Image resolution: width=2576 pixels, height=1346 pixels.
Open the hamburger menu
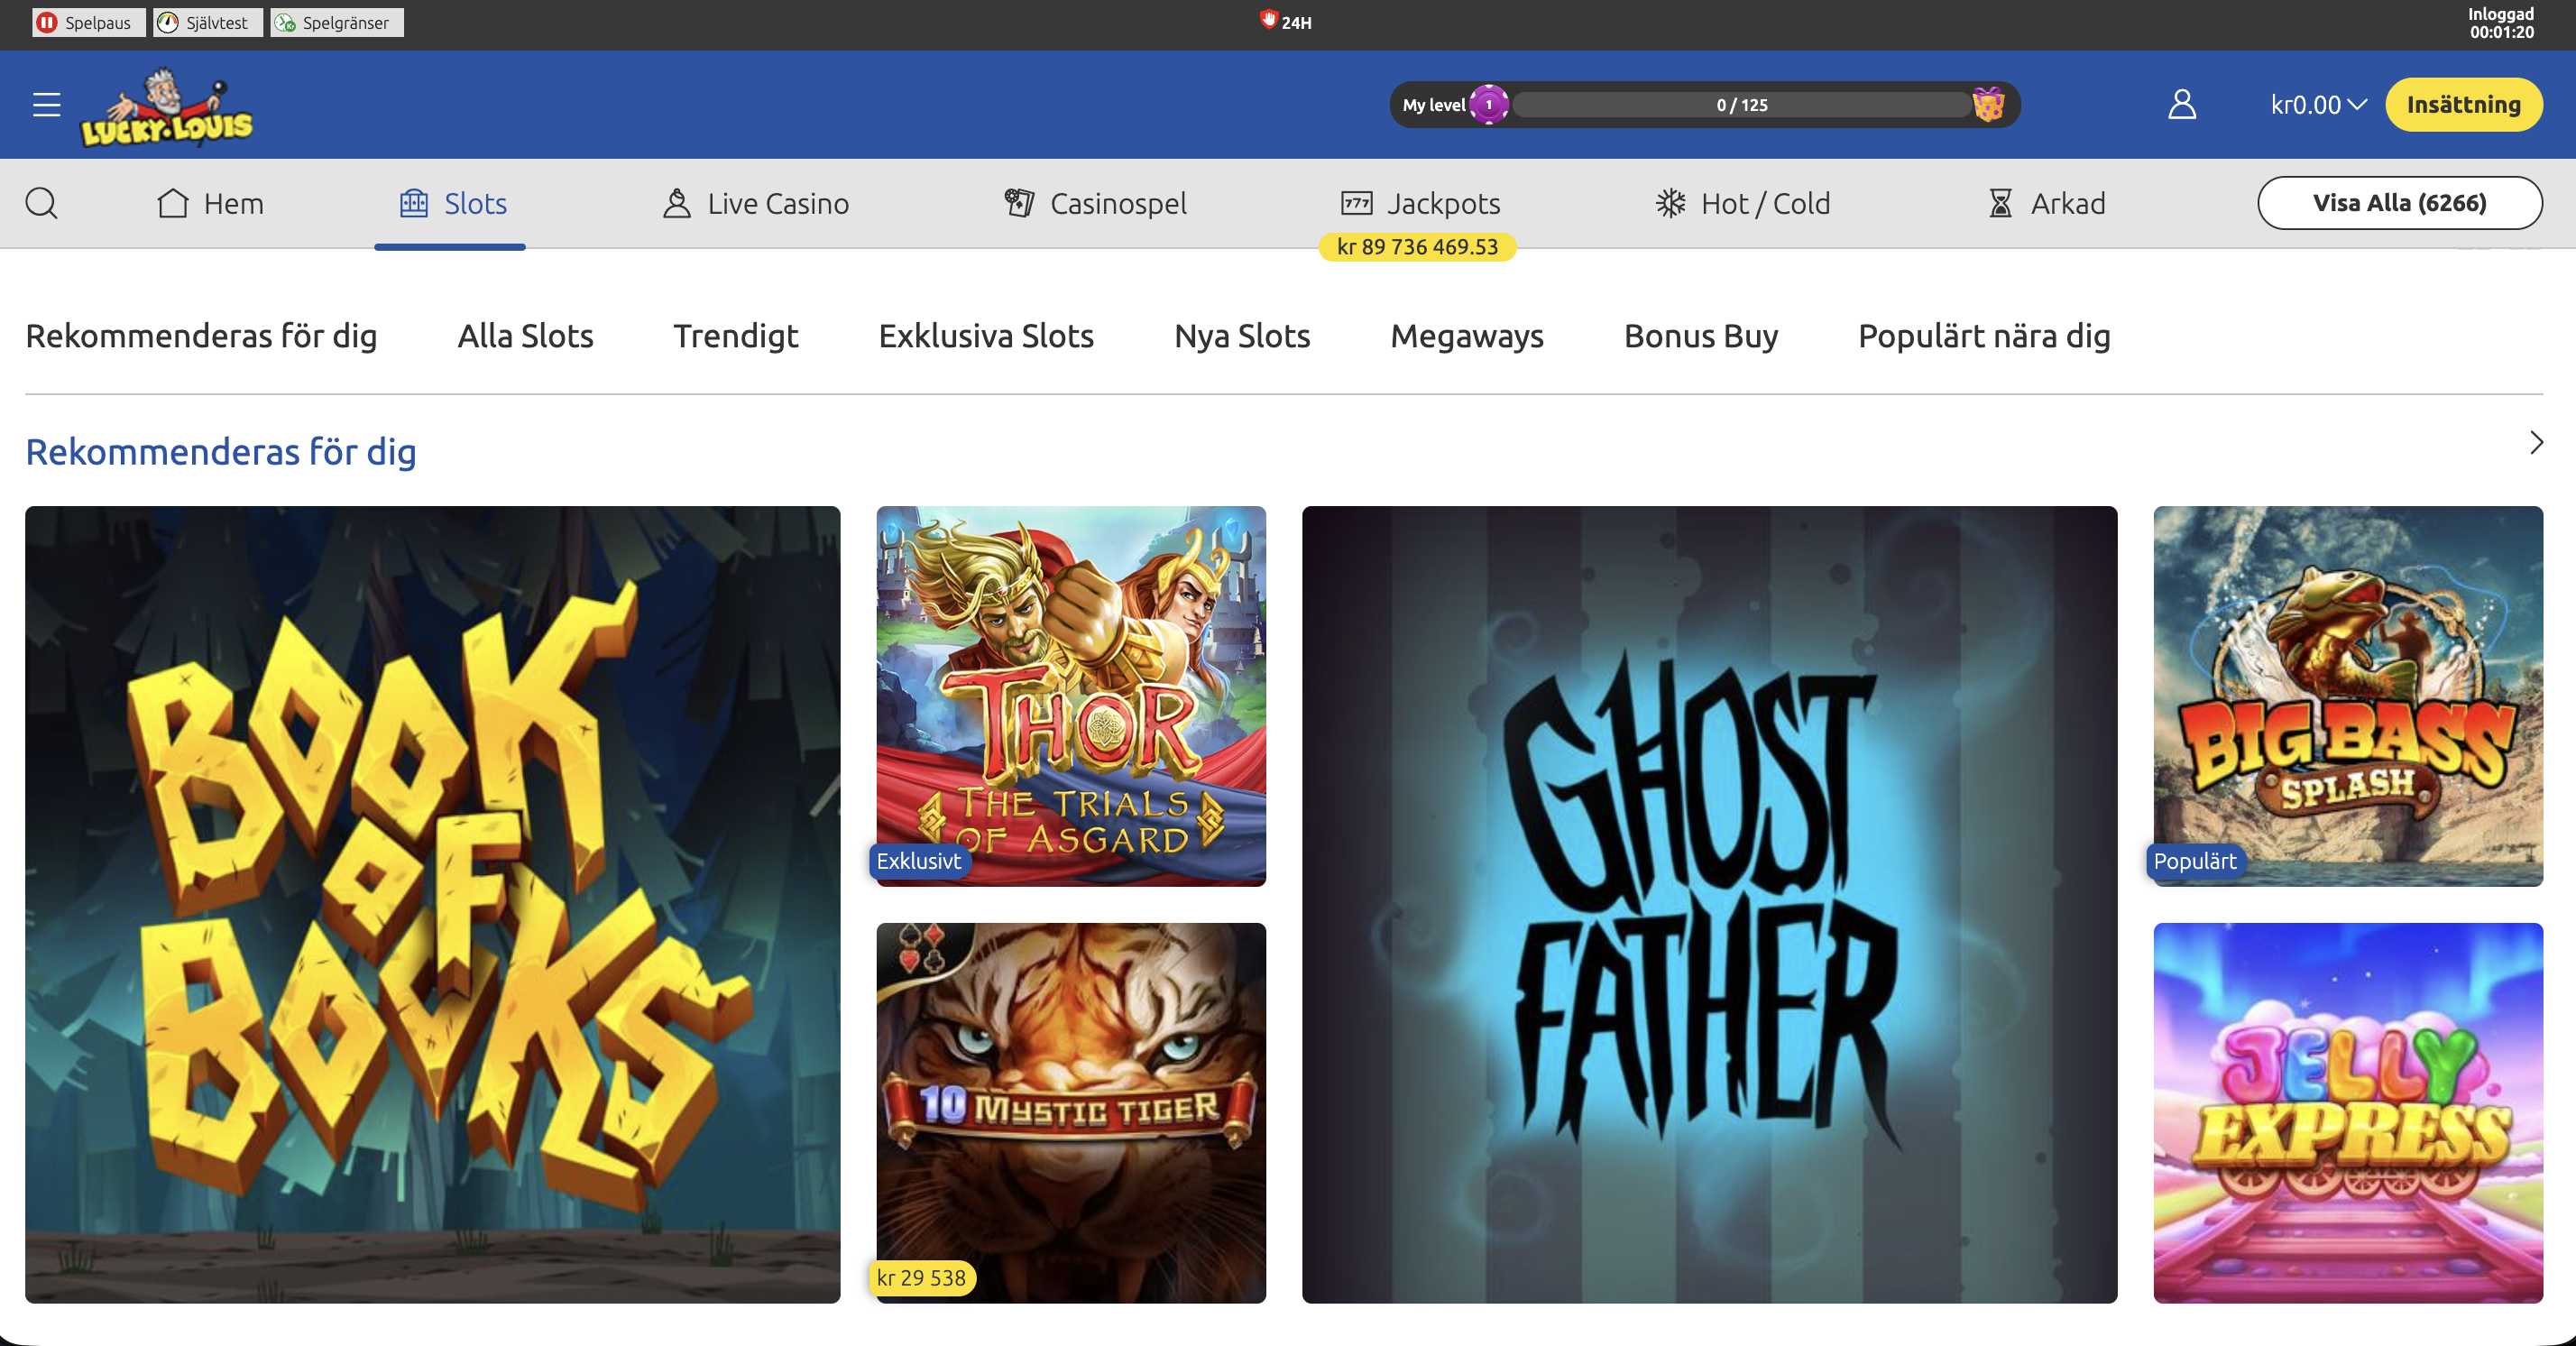coord(46,105)
